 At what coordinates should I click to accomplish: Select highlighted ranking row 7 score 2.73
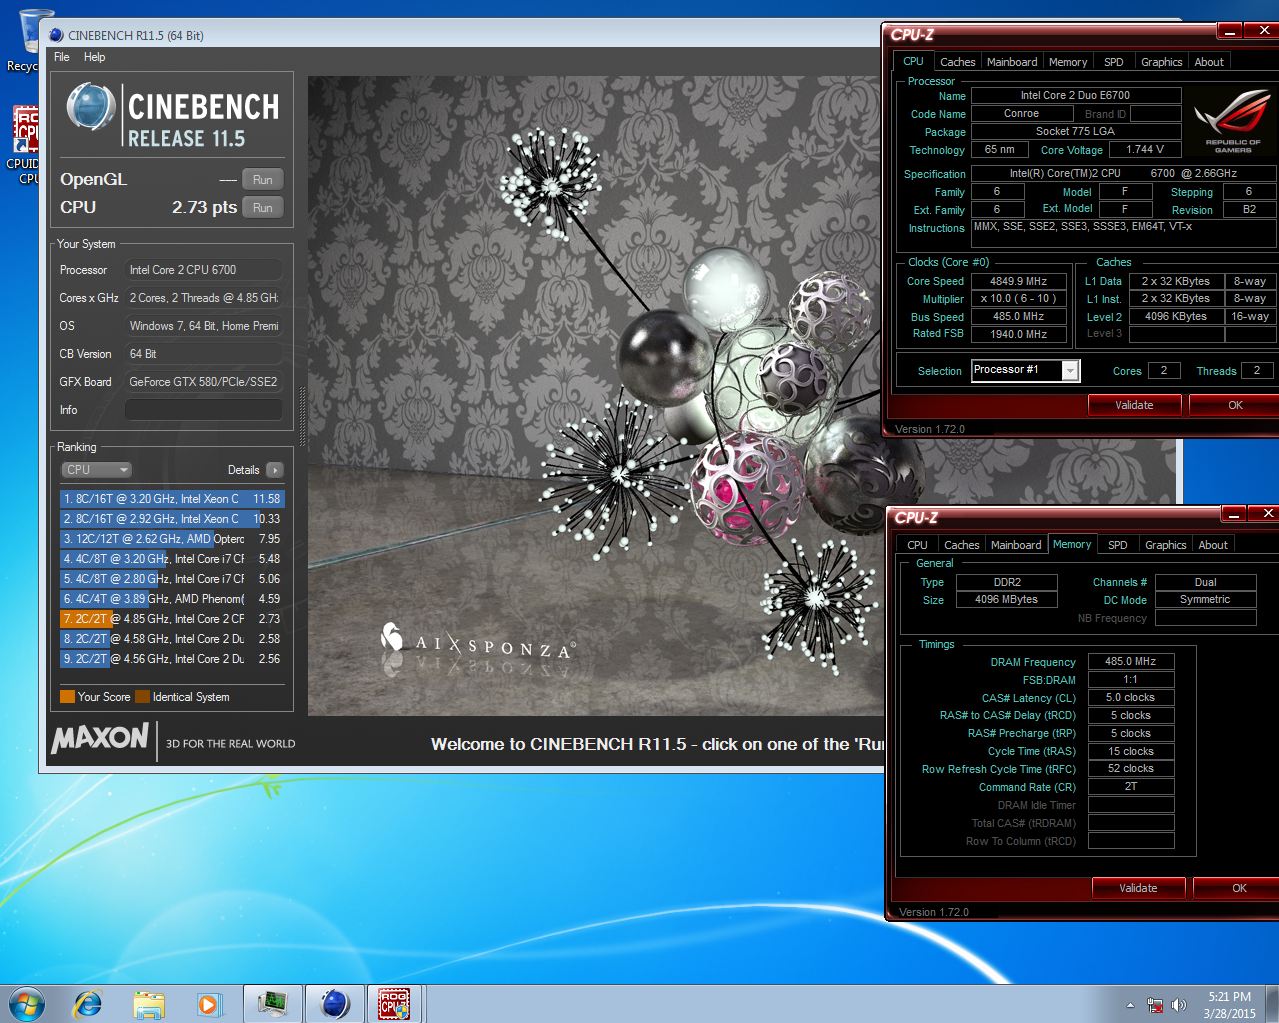[x=172, y=619]
